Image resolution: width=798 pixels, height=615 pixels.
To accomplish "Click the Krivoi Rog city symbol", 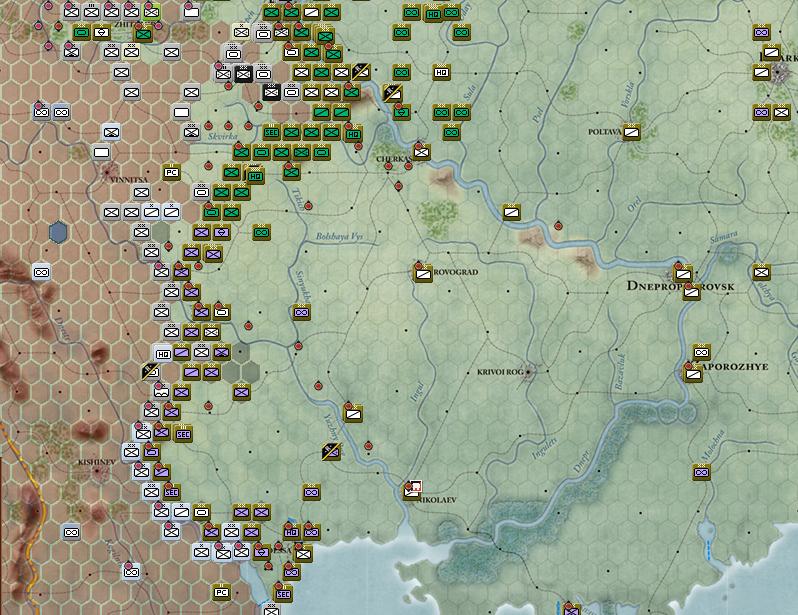I will [529, 372].
